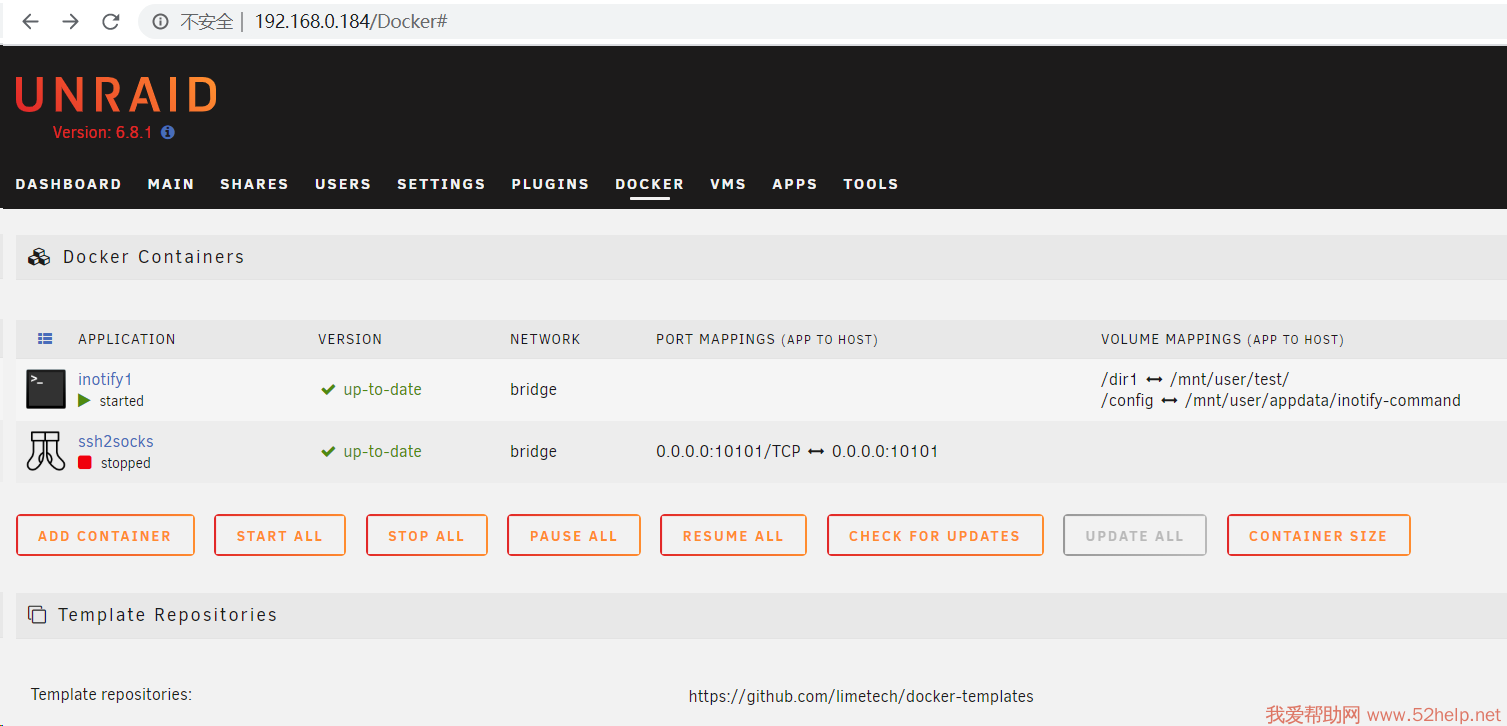Image resolution: width=1507 pixels, height=726 pixels.
Task: Click the UPDATE ALL button
Action: 1135,535
